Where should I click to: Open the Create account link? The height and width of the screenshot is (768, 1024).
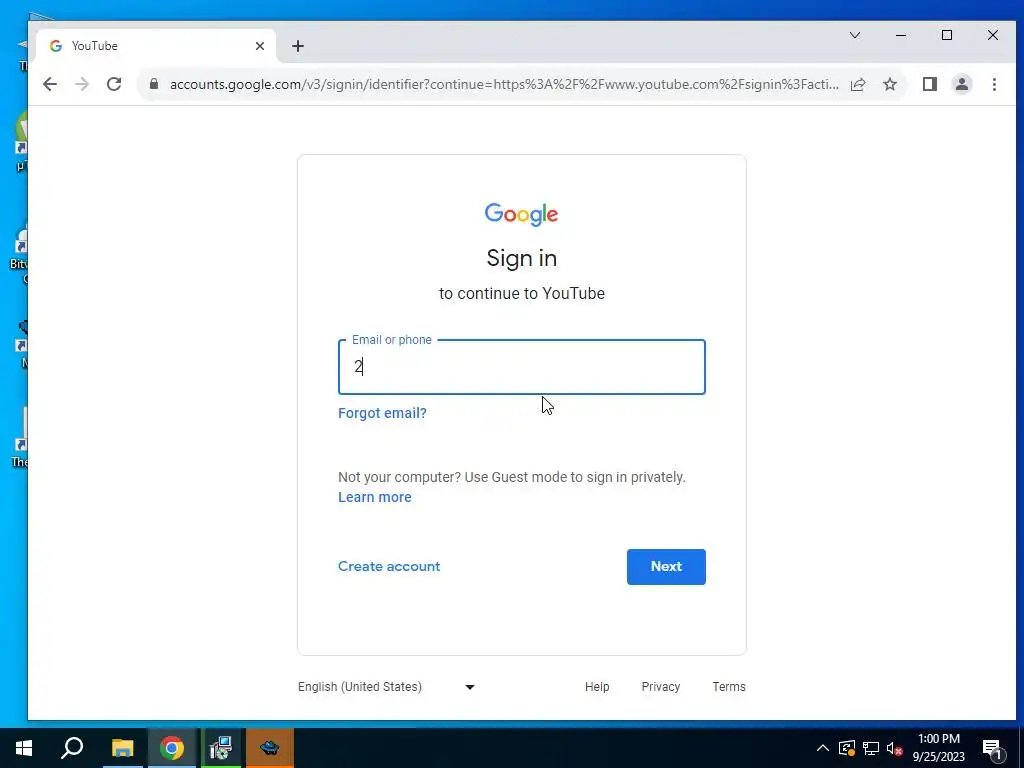[x=389, y=566]
